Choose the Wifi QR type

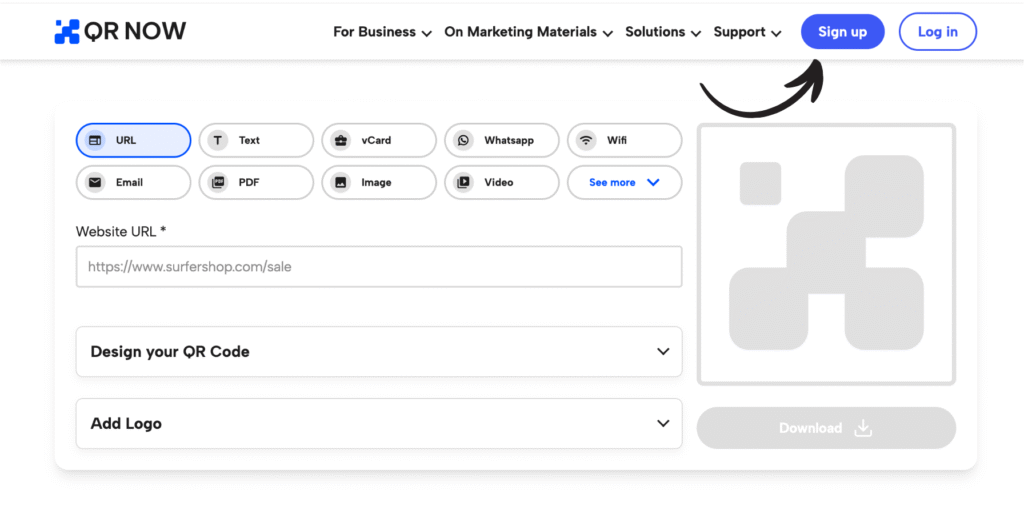click(624, 140)
